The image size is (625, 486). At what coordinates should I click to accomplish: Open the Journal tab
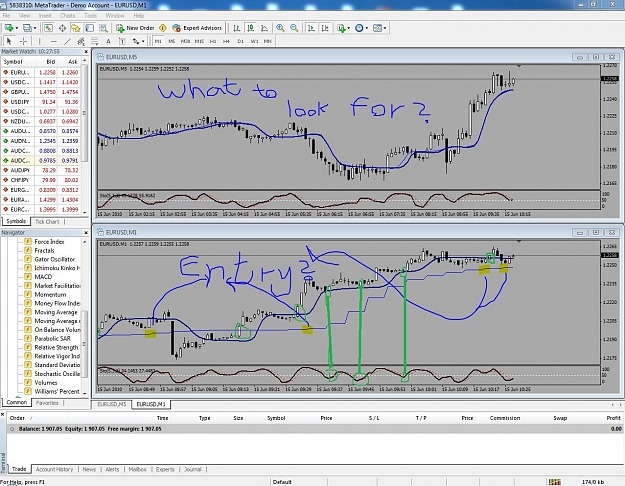tap(193, 469)
